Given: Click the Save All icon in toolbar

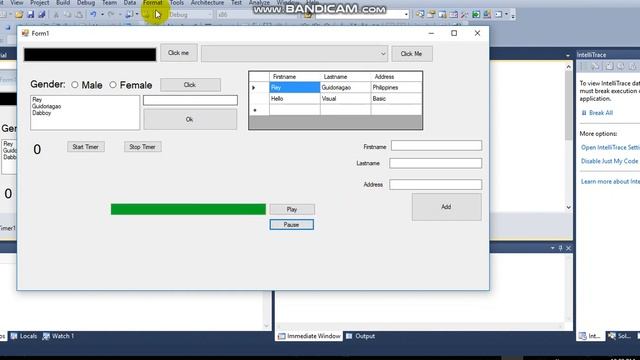Looking at the screenshot, I should coord(42,15).
